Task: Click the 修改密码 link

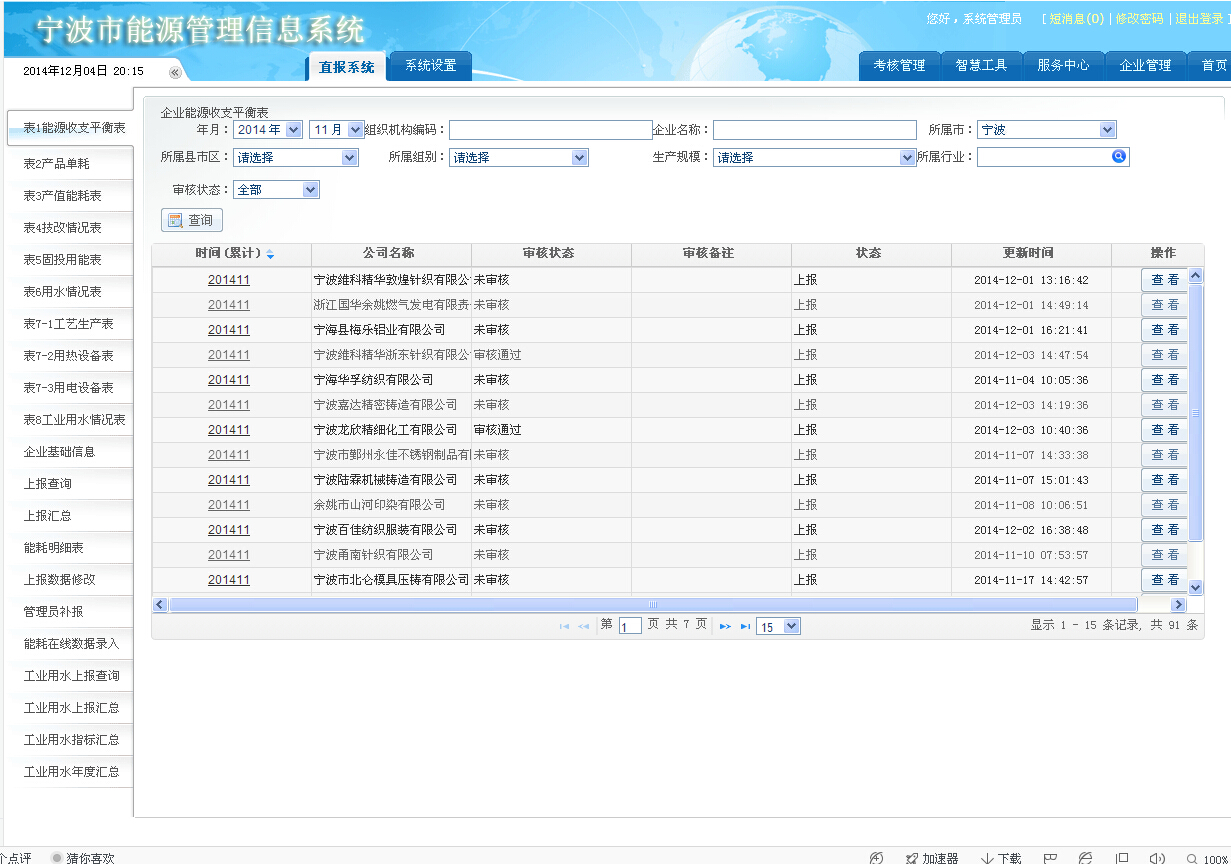Action: (x=1140, y=19)
